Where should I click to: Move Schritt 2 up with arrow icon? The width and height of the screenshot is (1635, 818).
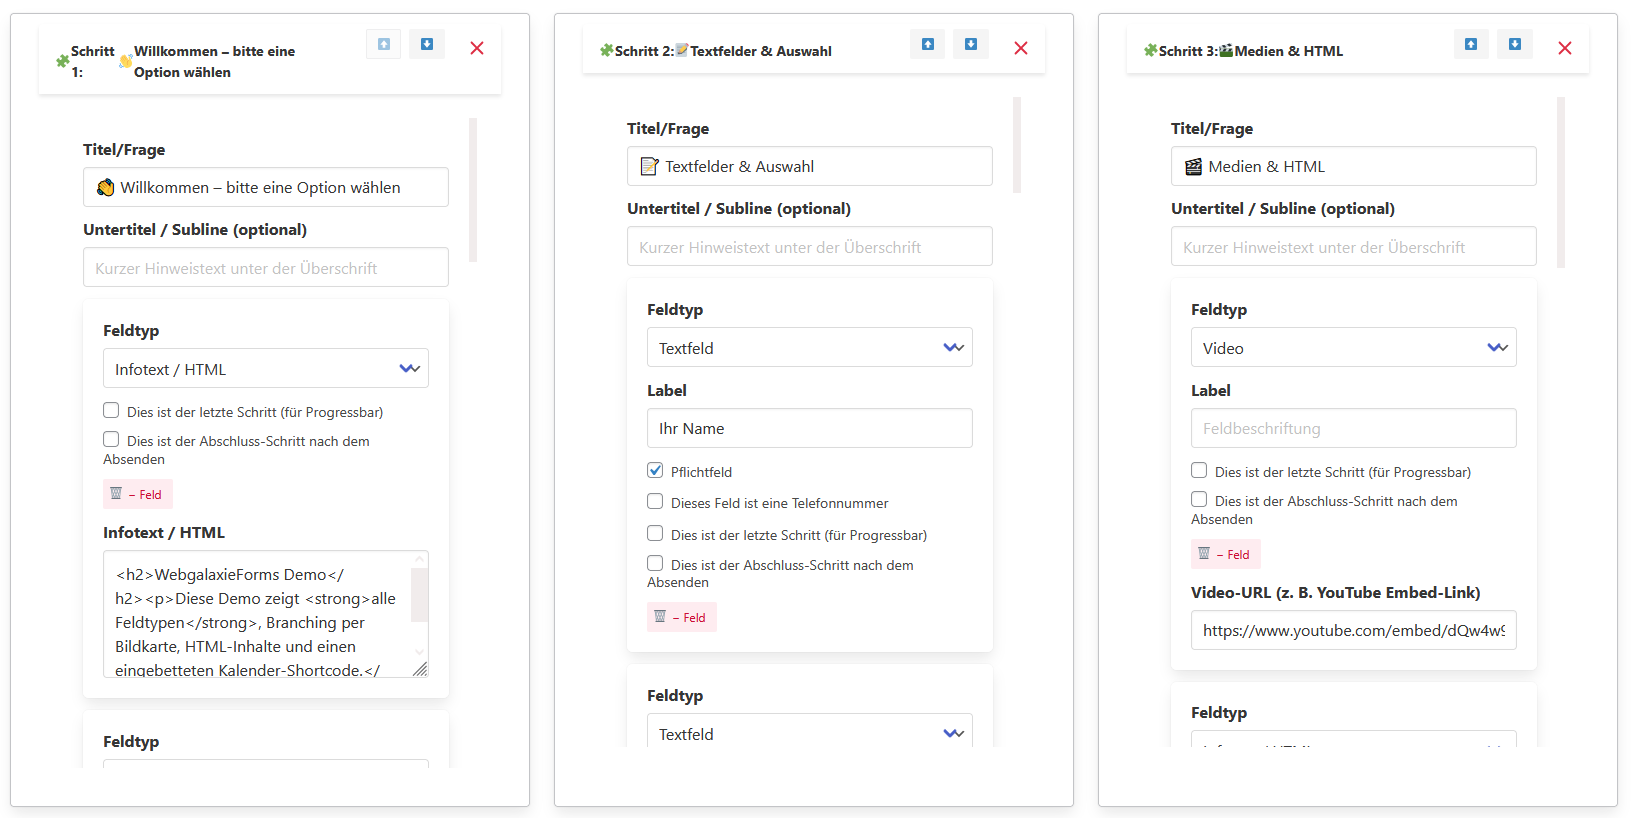pyautogui.click(x=928, y=45)
